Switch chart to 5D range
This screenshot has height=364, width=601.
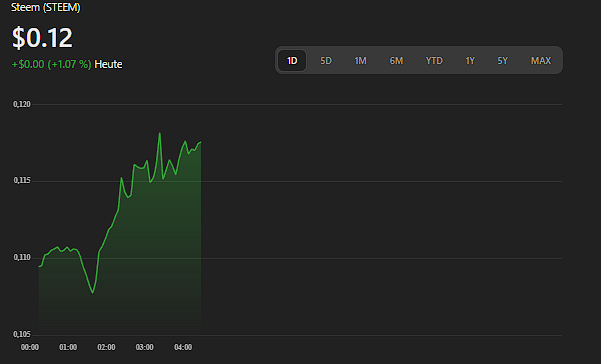click(x=326, y=61)
